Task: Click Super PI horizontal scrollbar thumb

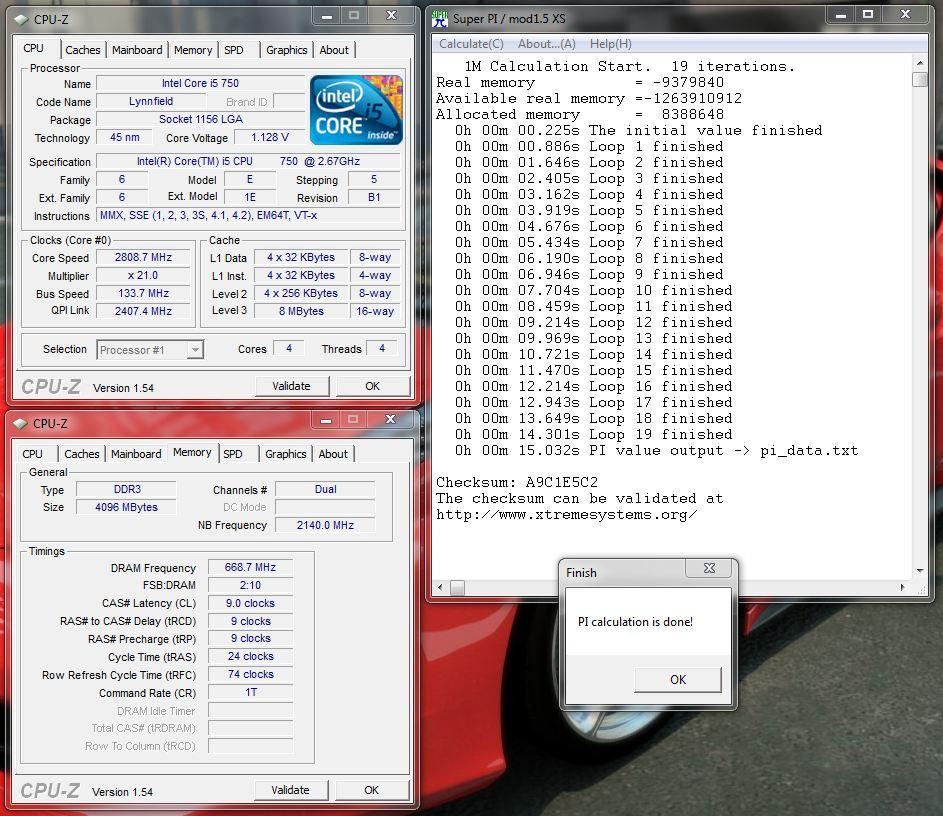Action: [458, 587]
